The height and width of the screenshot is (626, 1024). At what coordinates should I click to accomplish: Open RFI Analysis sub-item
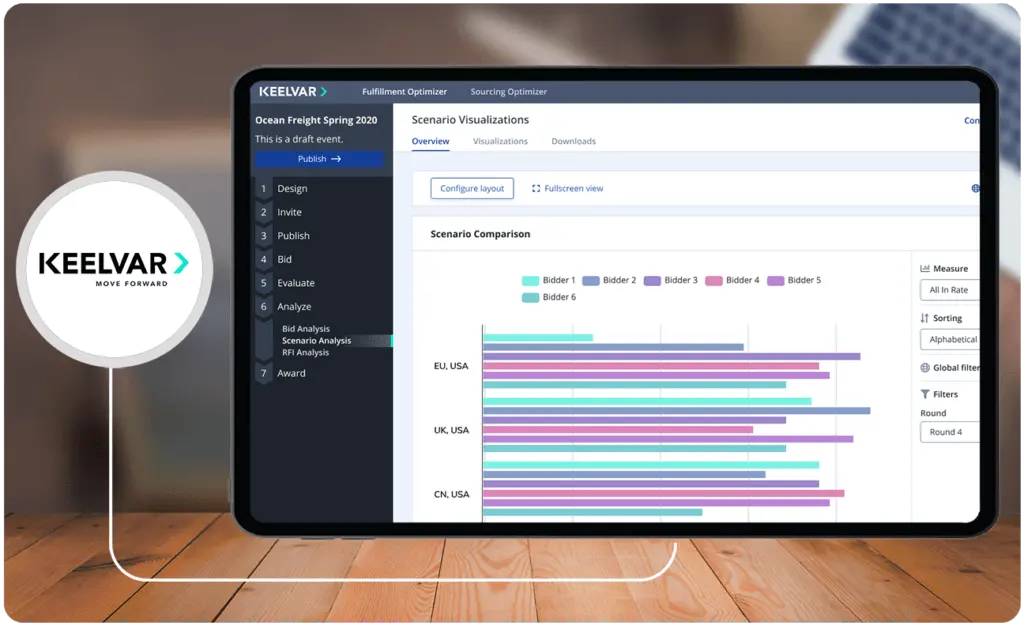coord(305,352)
